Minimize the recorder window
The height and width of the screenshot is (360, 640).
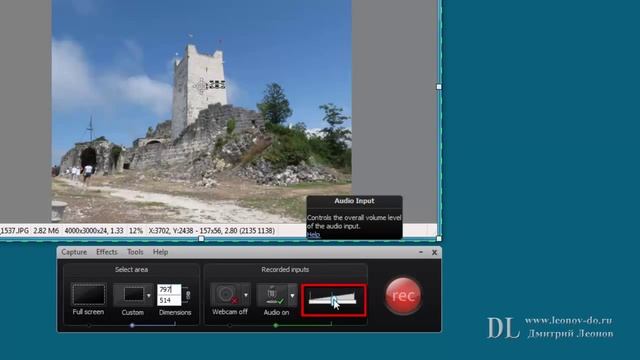pyautogui.click(x=421, y=252)
